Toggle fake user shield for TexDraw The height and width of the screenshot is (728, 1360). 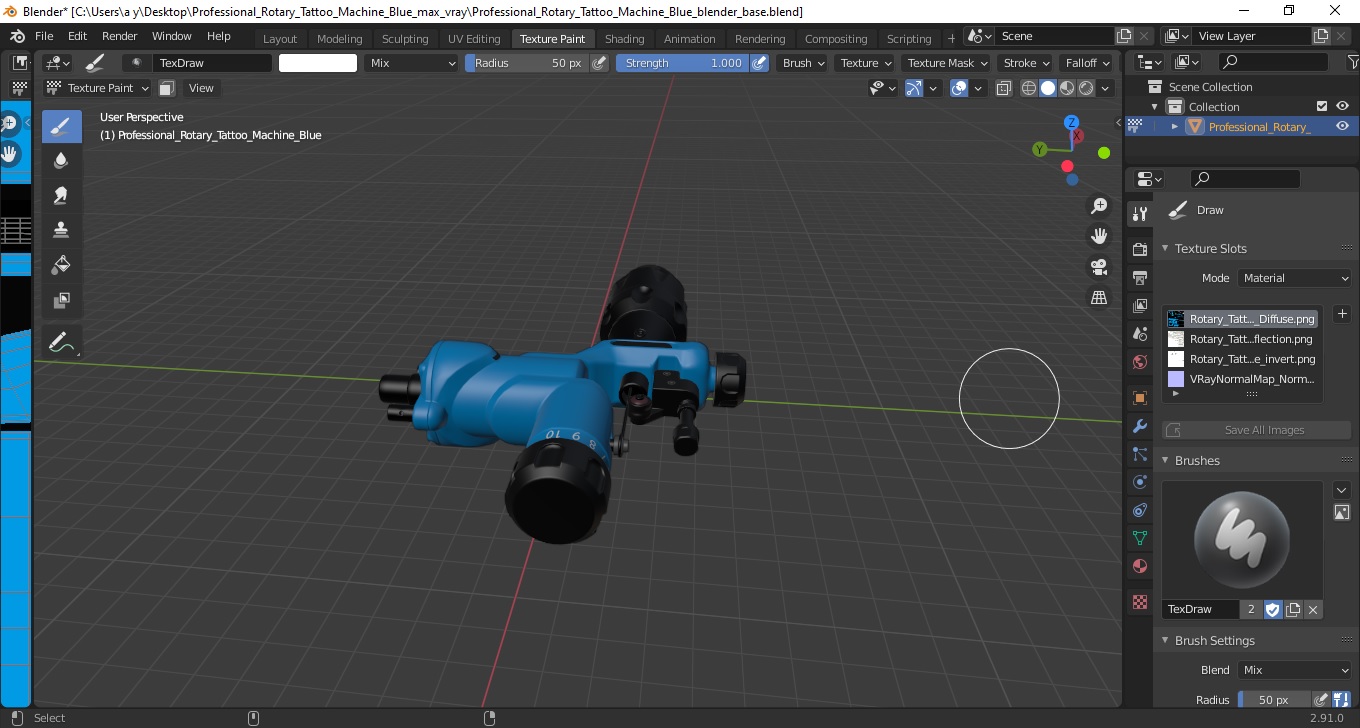tap(1272, 609)
